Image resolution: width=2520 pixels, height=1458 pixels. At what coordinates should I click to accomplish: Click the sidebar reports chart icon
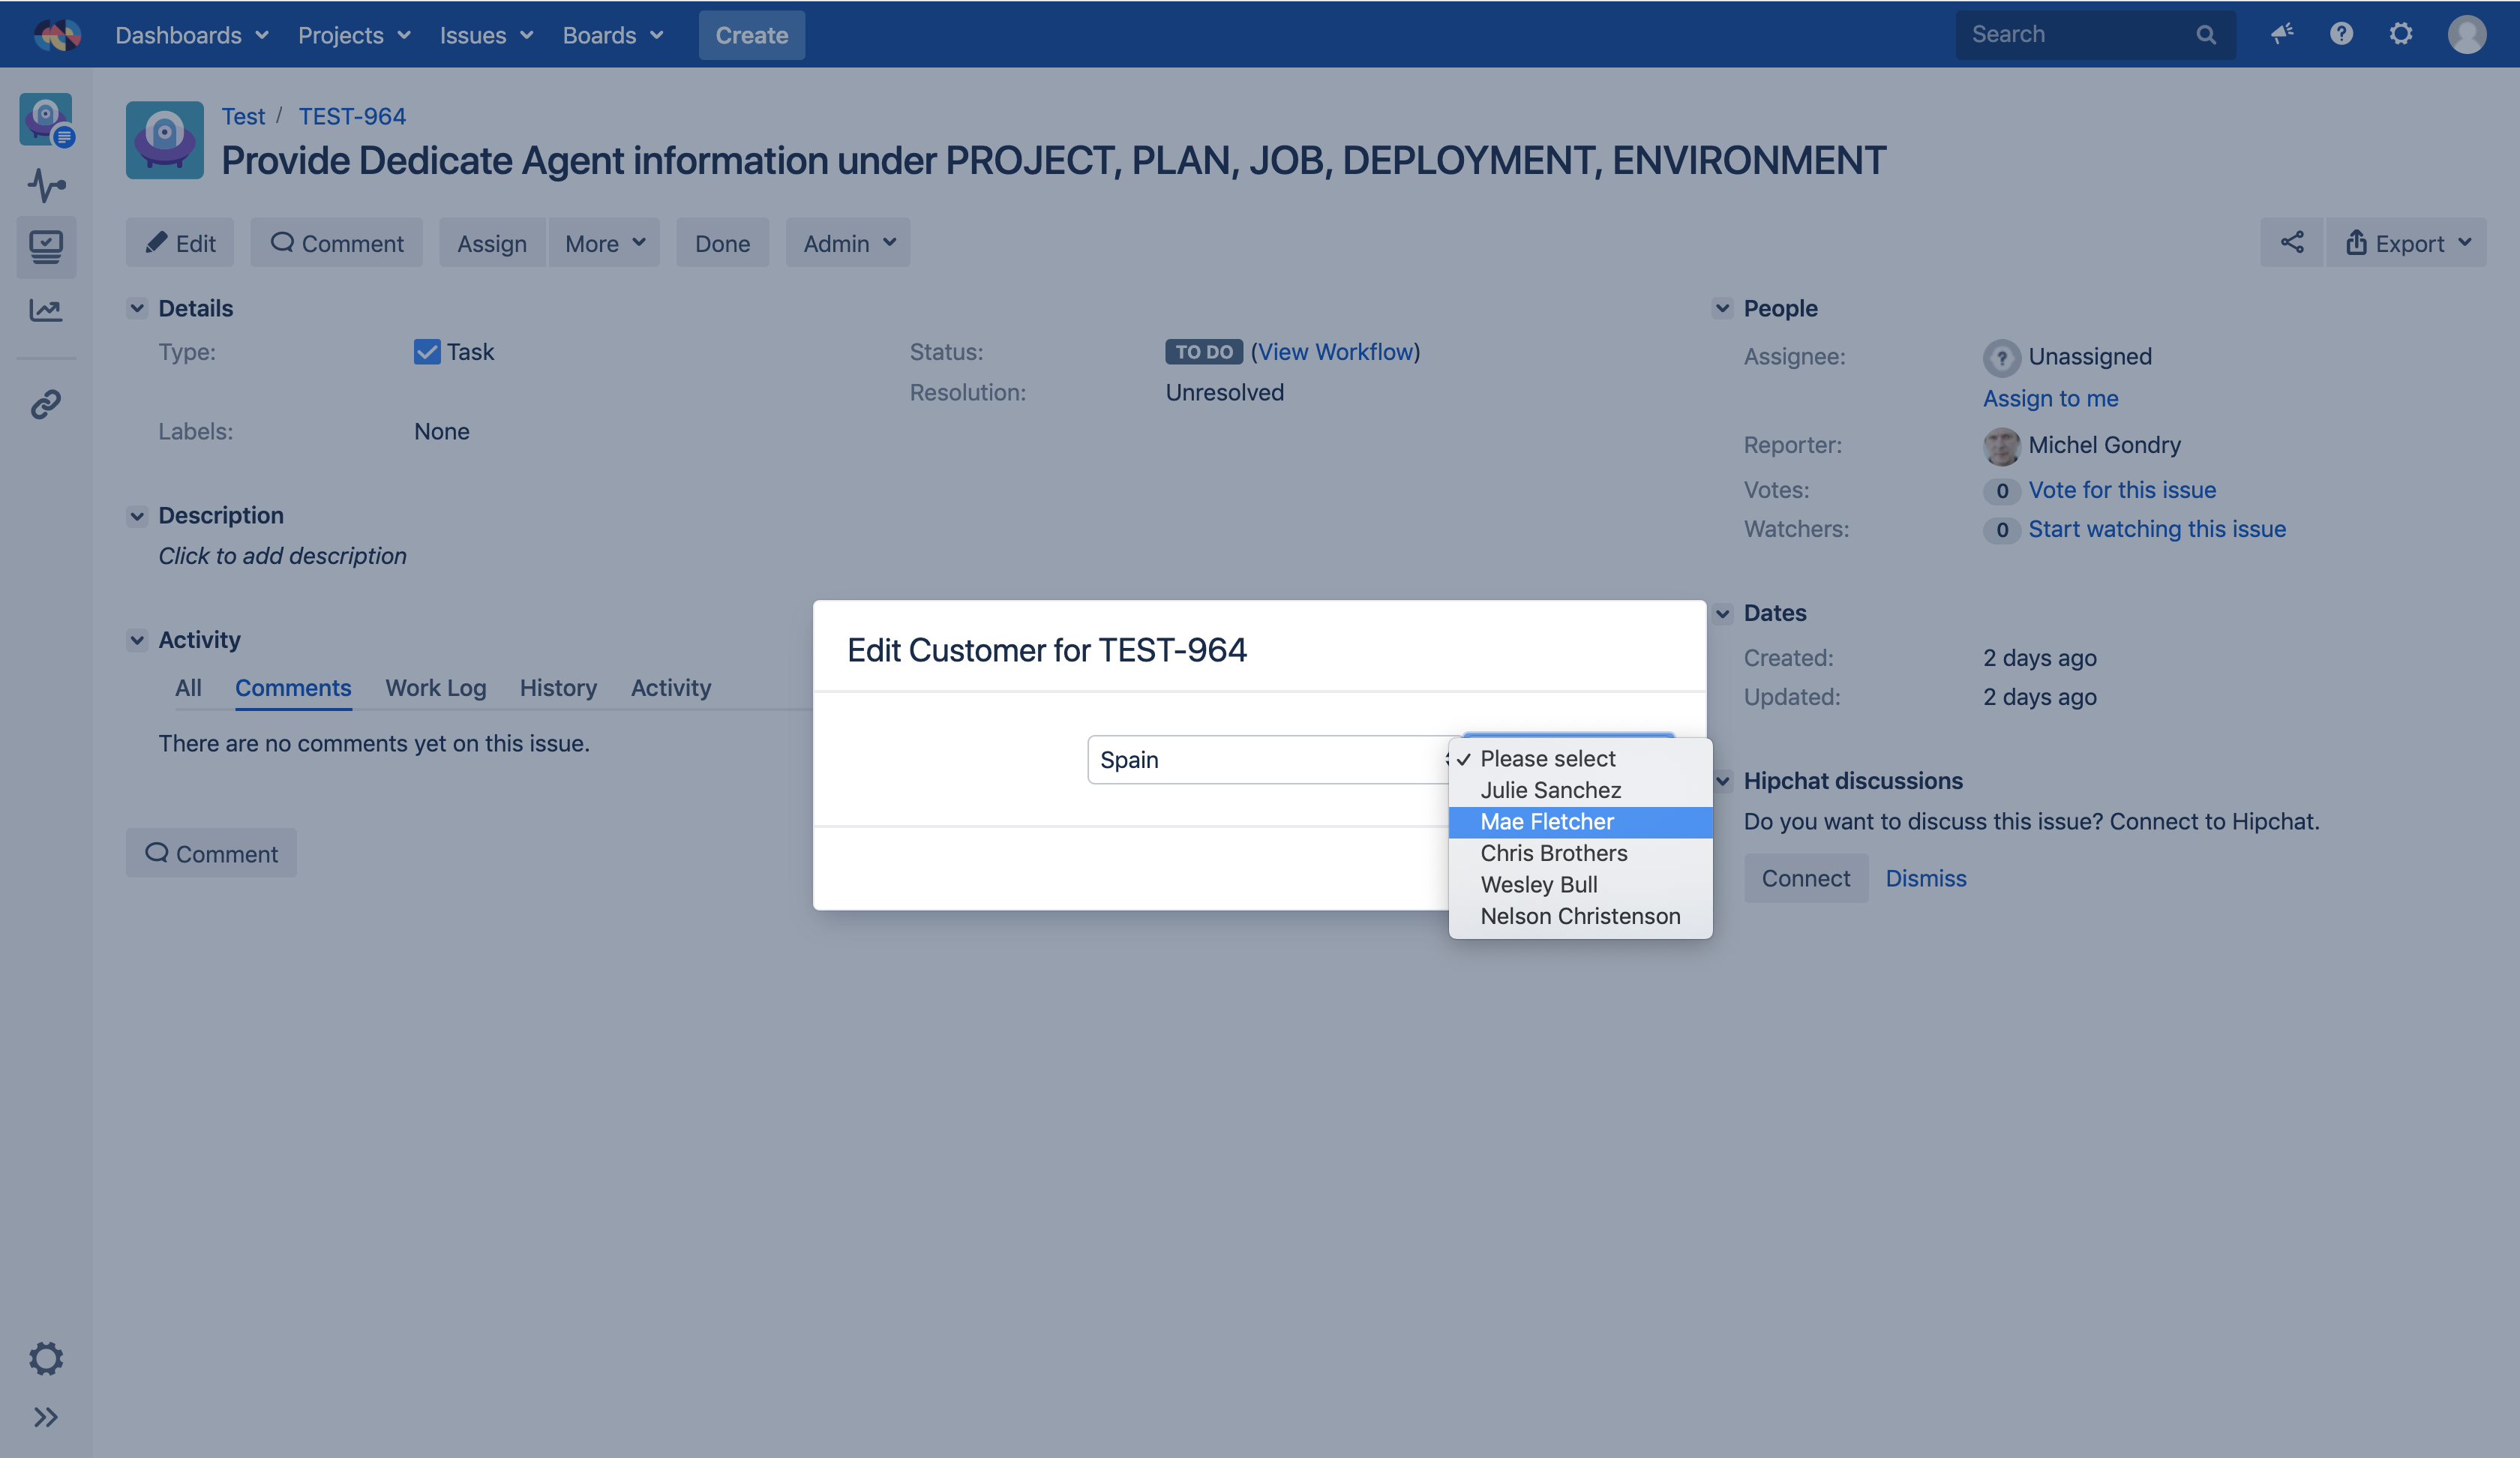pyautogui.click(x=46, y=310)
